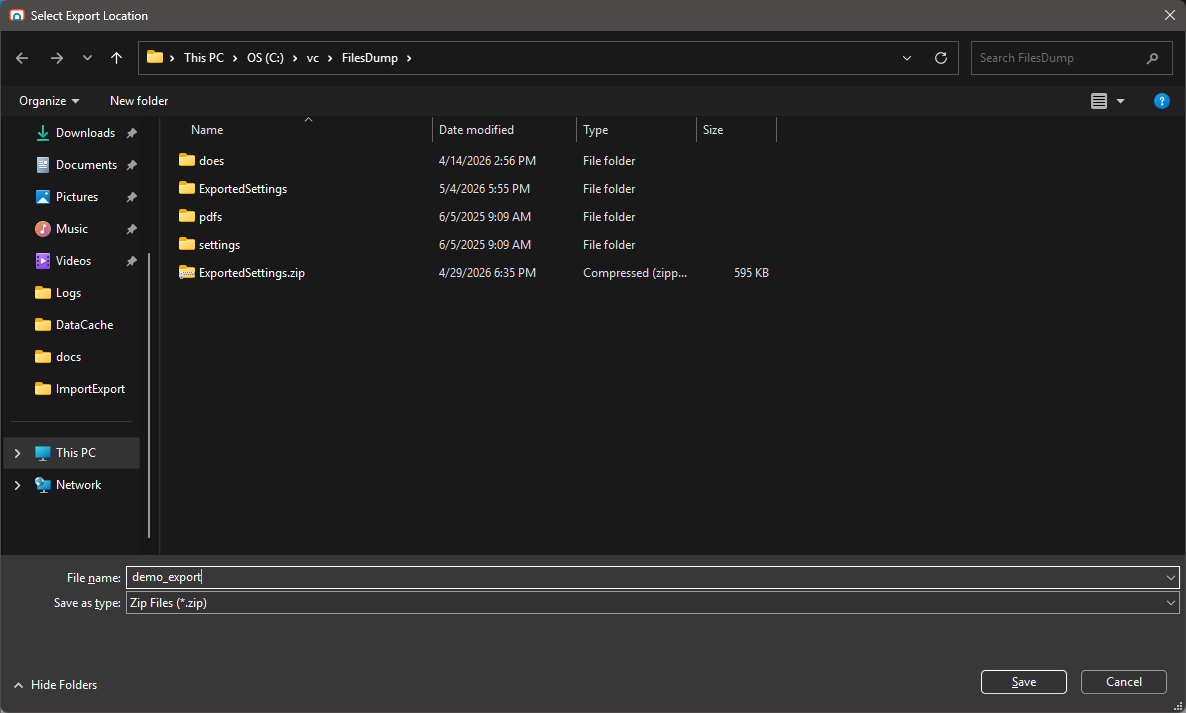Screen dimensions: 1186x713
Task: Click the Save button
Action: [x=1023, y=682]
